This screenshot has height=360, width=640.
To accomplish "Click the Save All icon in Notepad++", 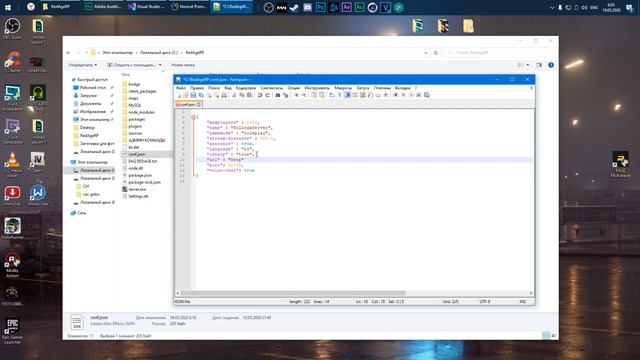I will click(201, 95).
